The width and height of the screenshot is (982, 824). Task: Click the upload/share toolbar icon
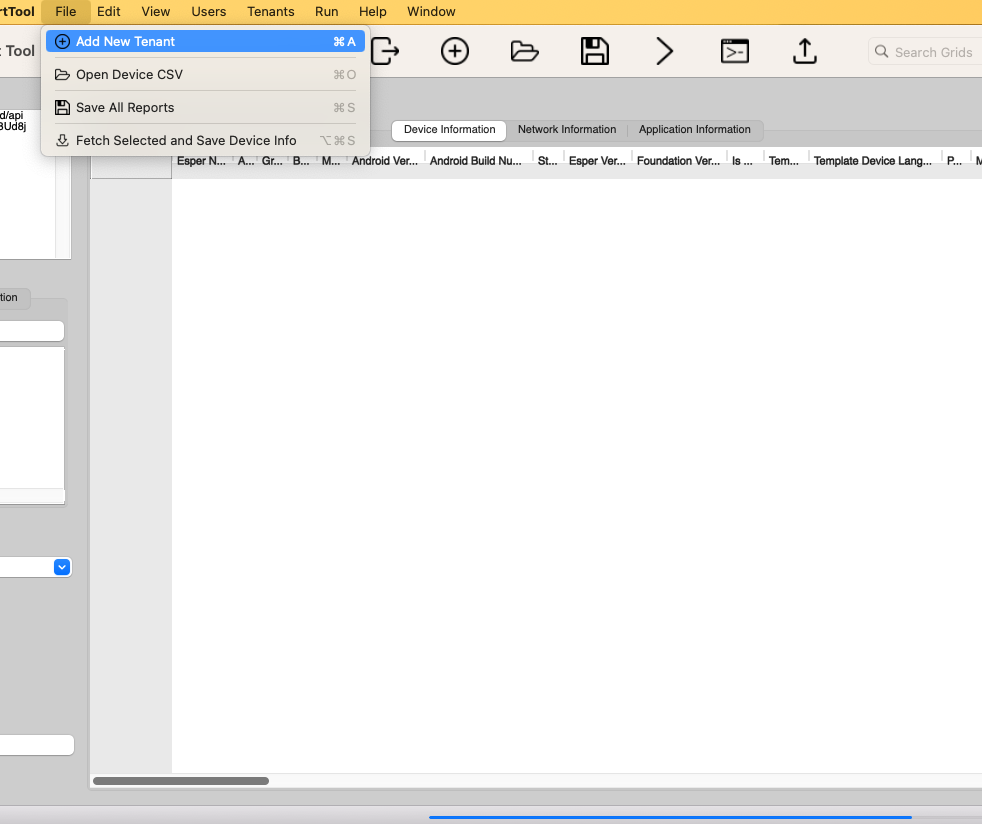pyautogui.click(x=804, y=50)
